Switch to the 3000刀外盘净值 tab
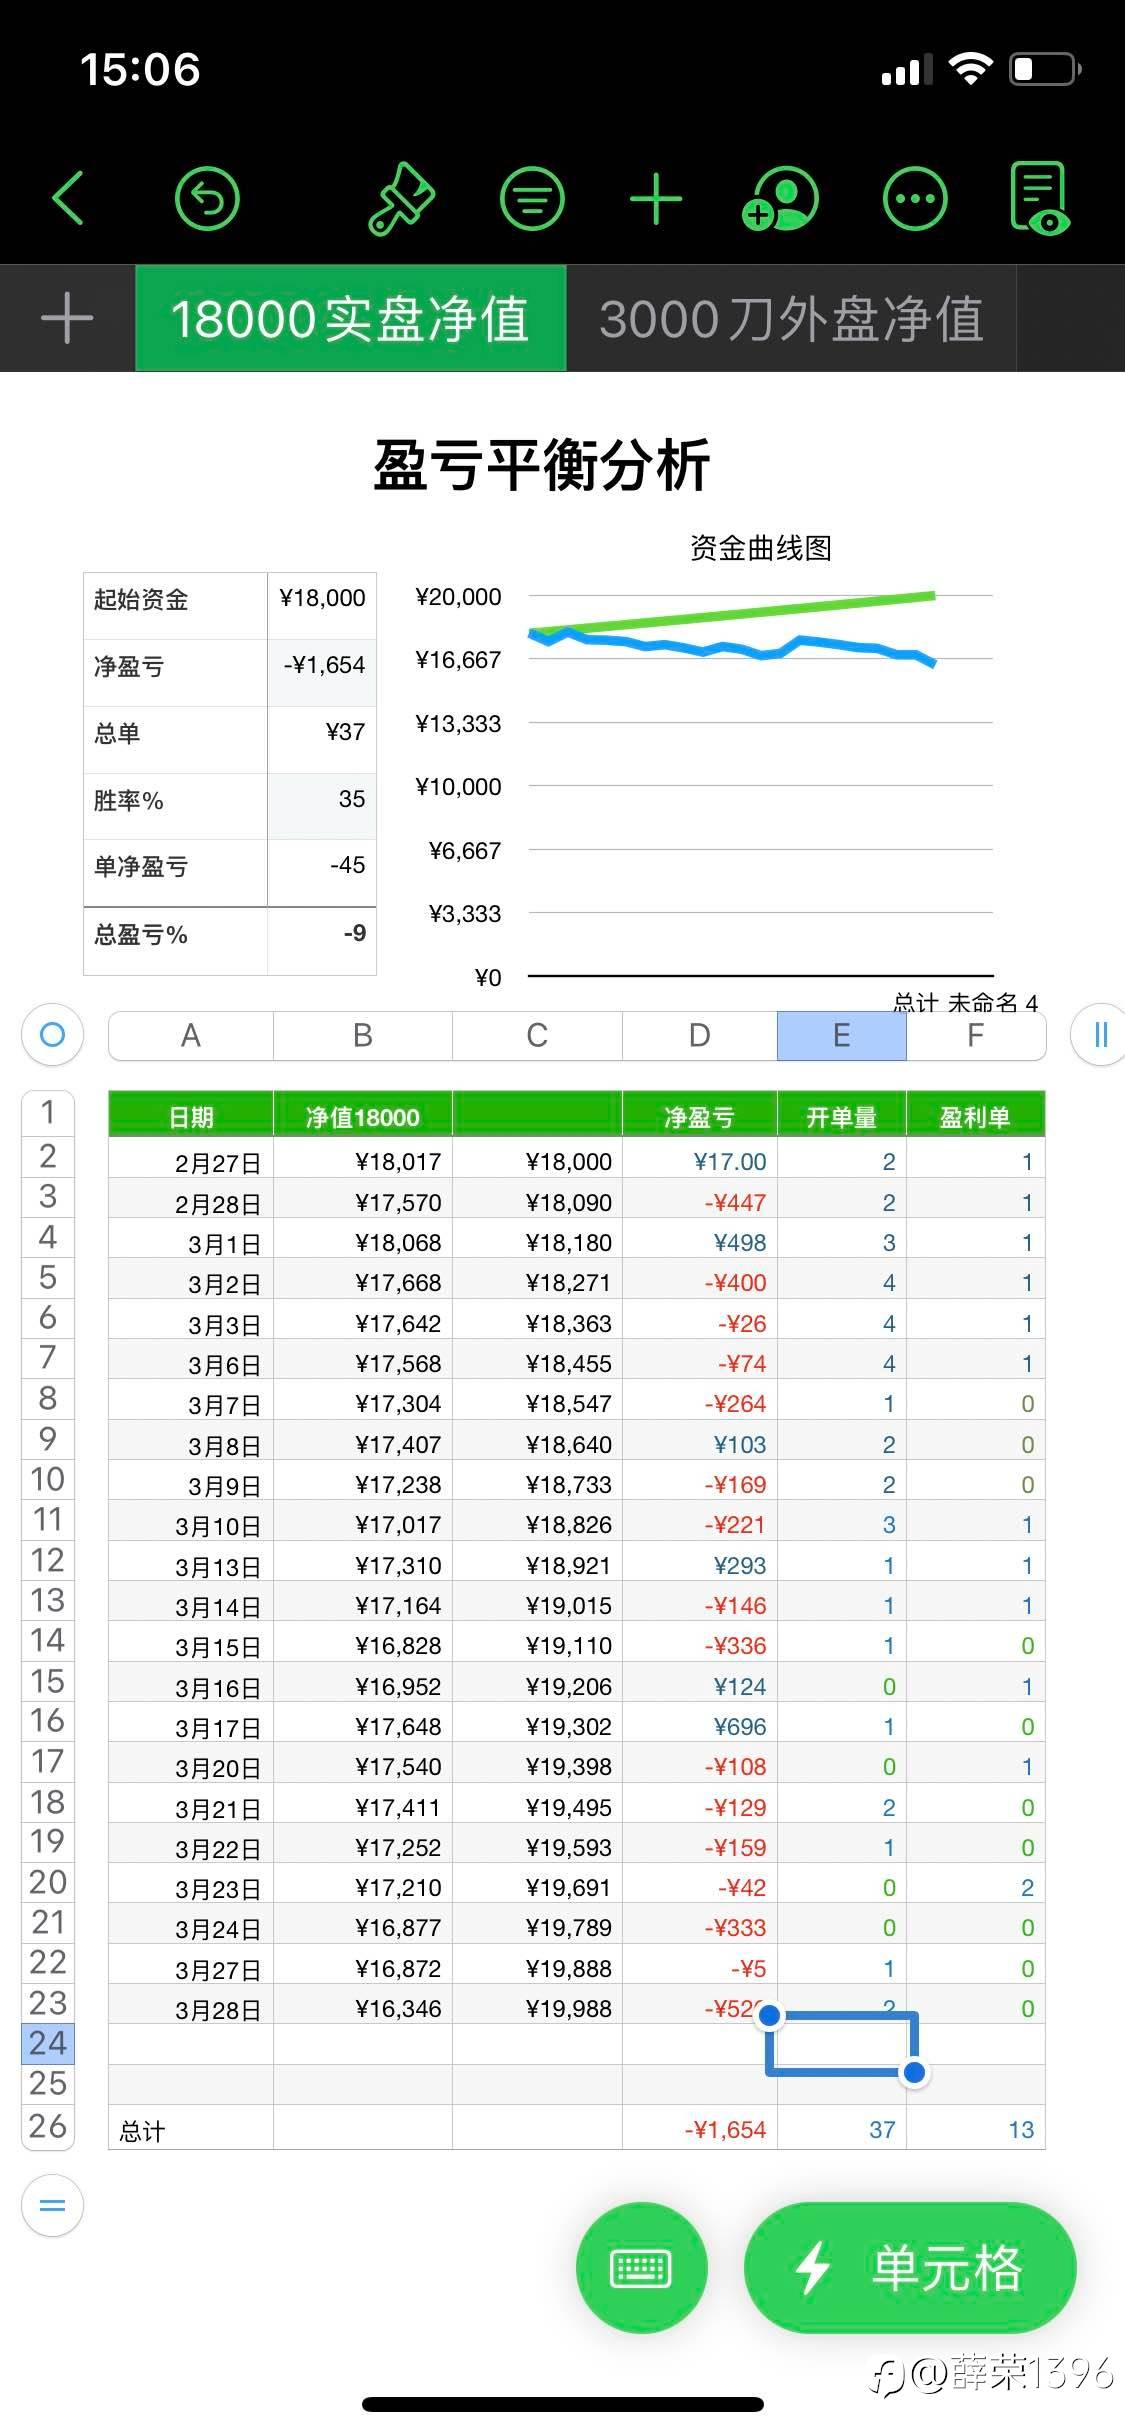This screenshot has height=2436, width=1125. [x=791, y=319]
